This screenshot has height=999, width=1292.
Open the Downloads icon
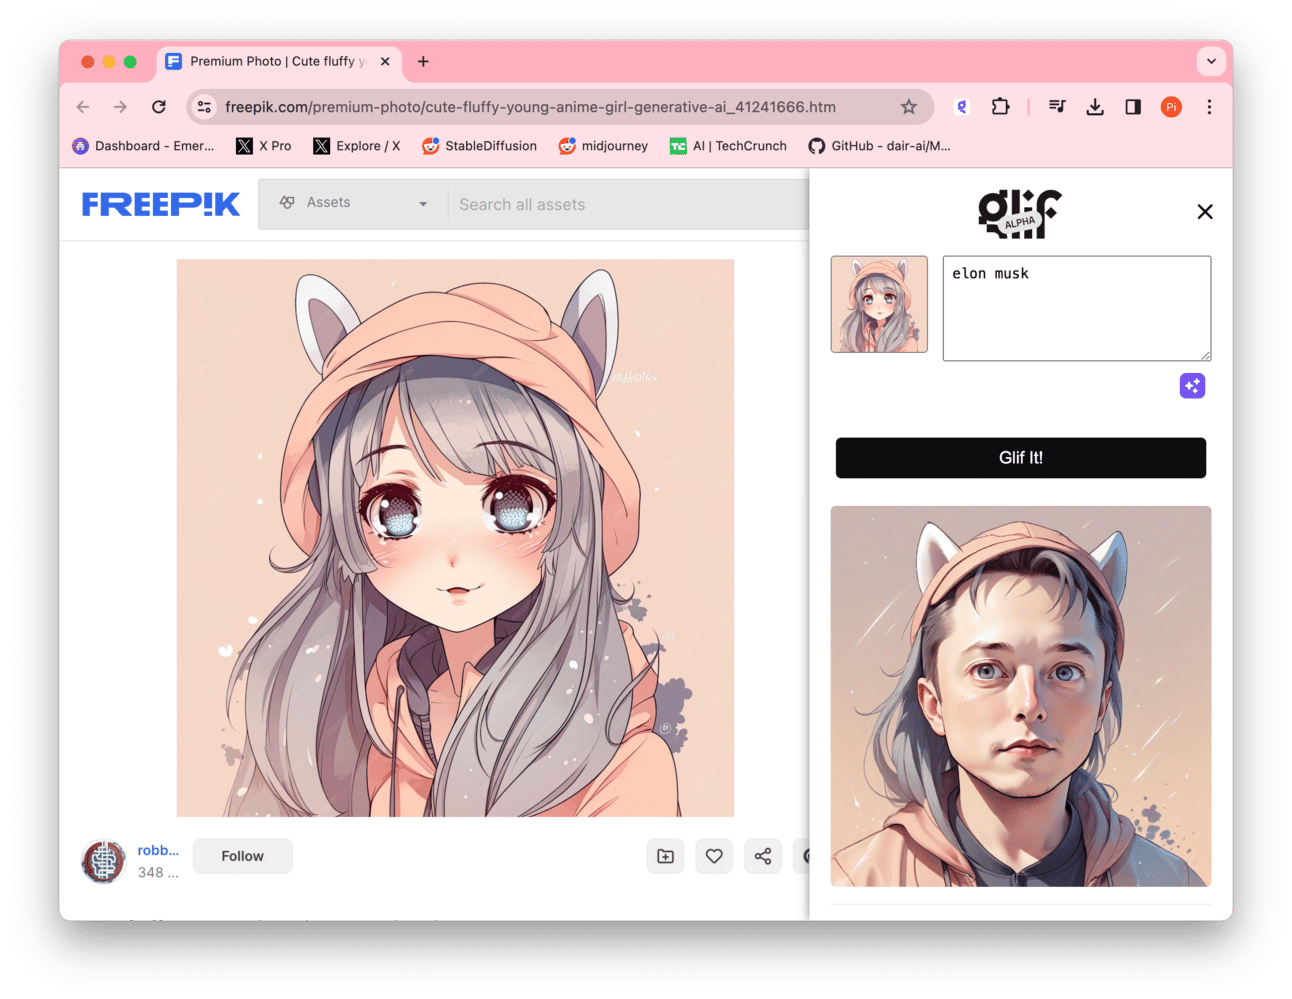(x=1095, y=107)
